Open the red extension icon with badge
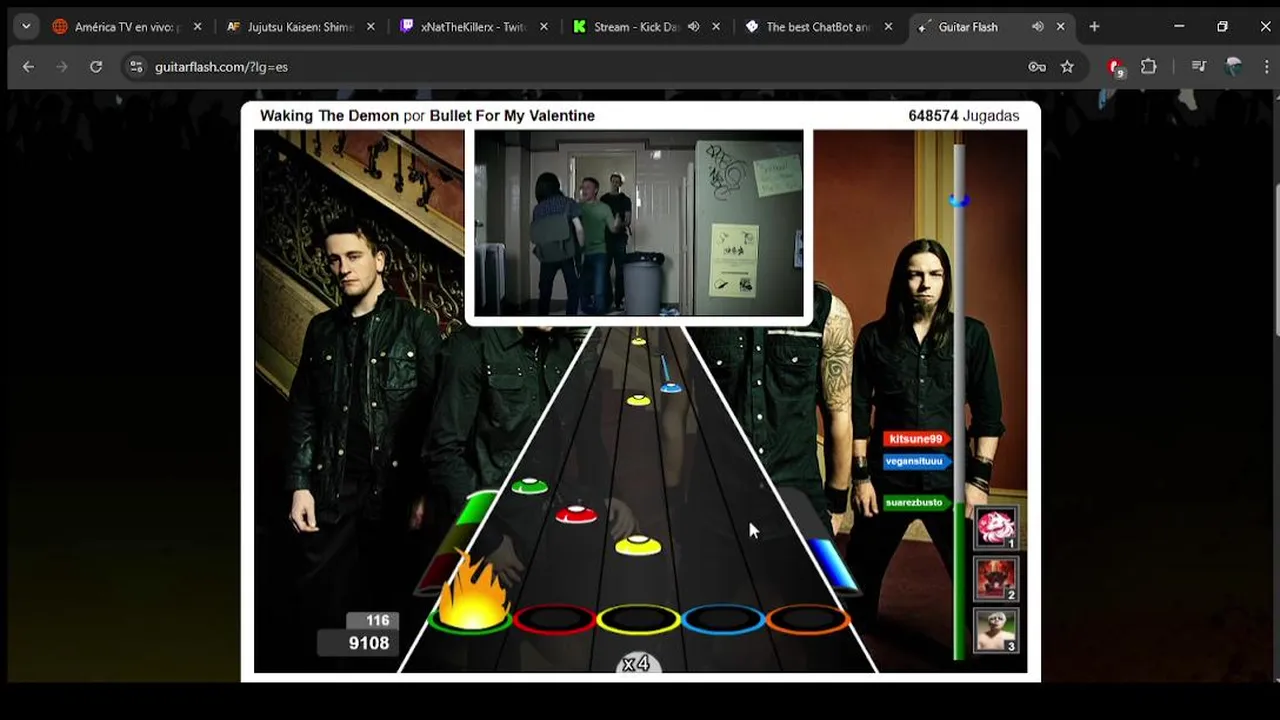This screenshot has height=720, width=1280. (x=1116, y=67)
